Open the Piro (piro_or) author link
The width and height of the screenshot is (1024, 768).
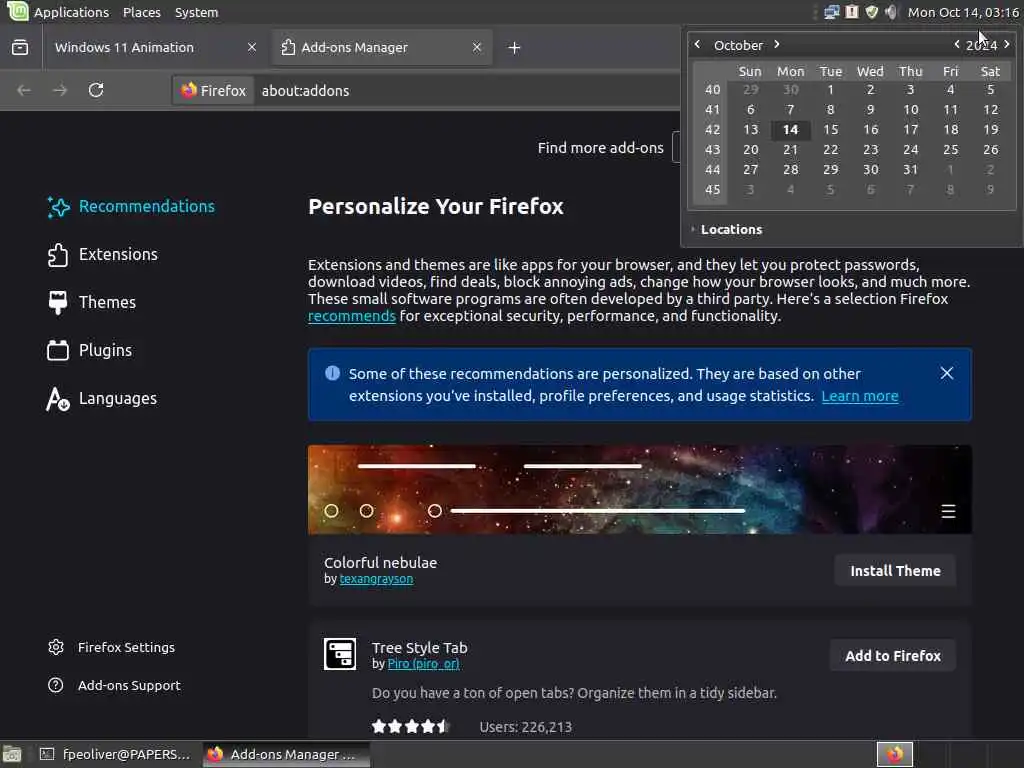pos(423,664)
